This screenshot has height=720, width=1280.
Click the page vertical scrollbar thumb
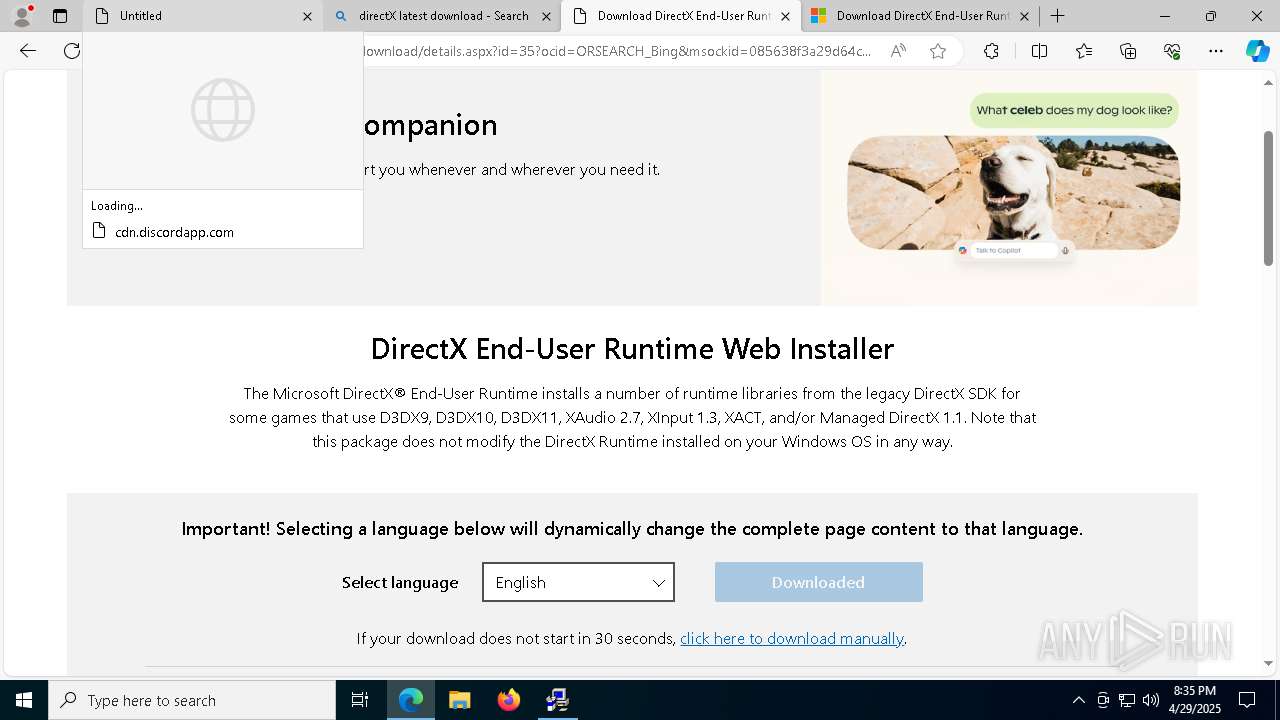point(1269,197)
